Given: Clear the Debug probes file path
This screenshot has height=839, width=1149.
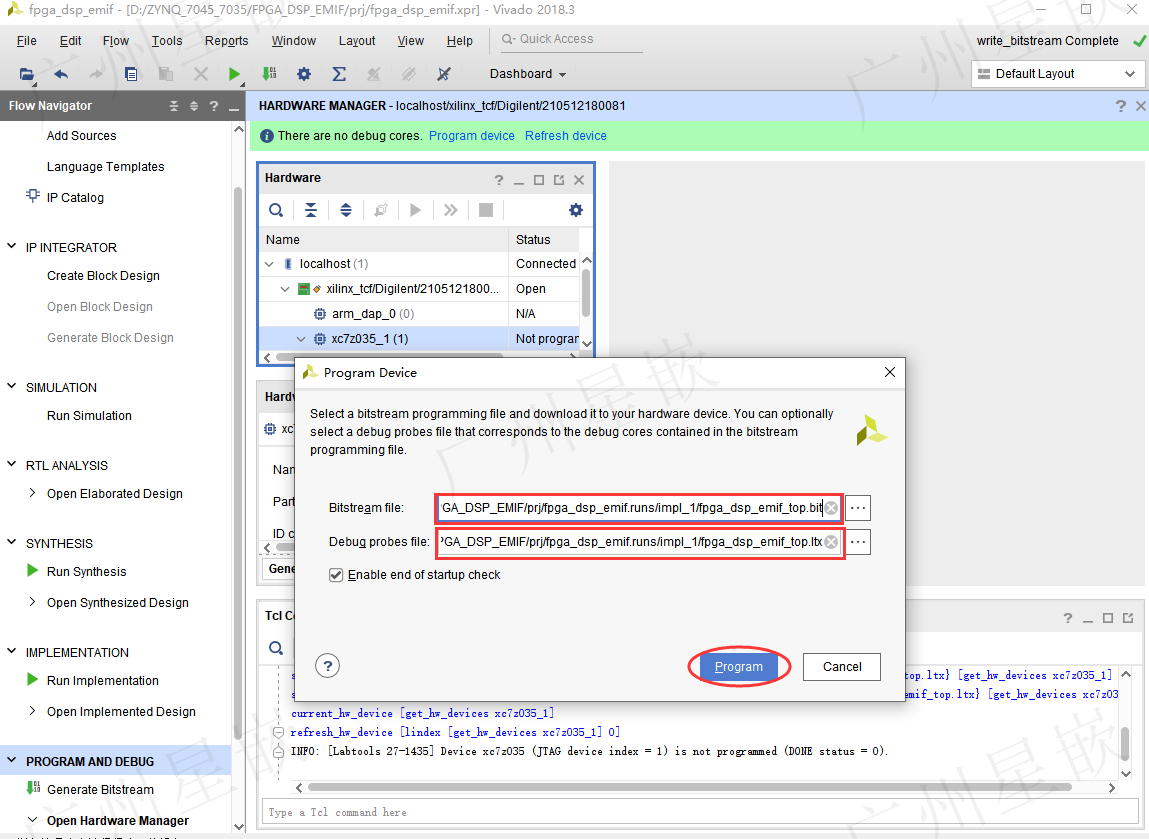Looking at the screenshot, I should click(x=831, y=542).
